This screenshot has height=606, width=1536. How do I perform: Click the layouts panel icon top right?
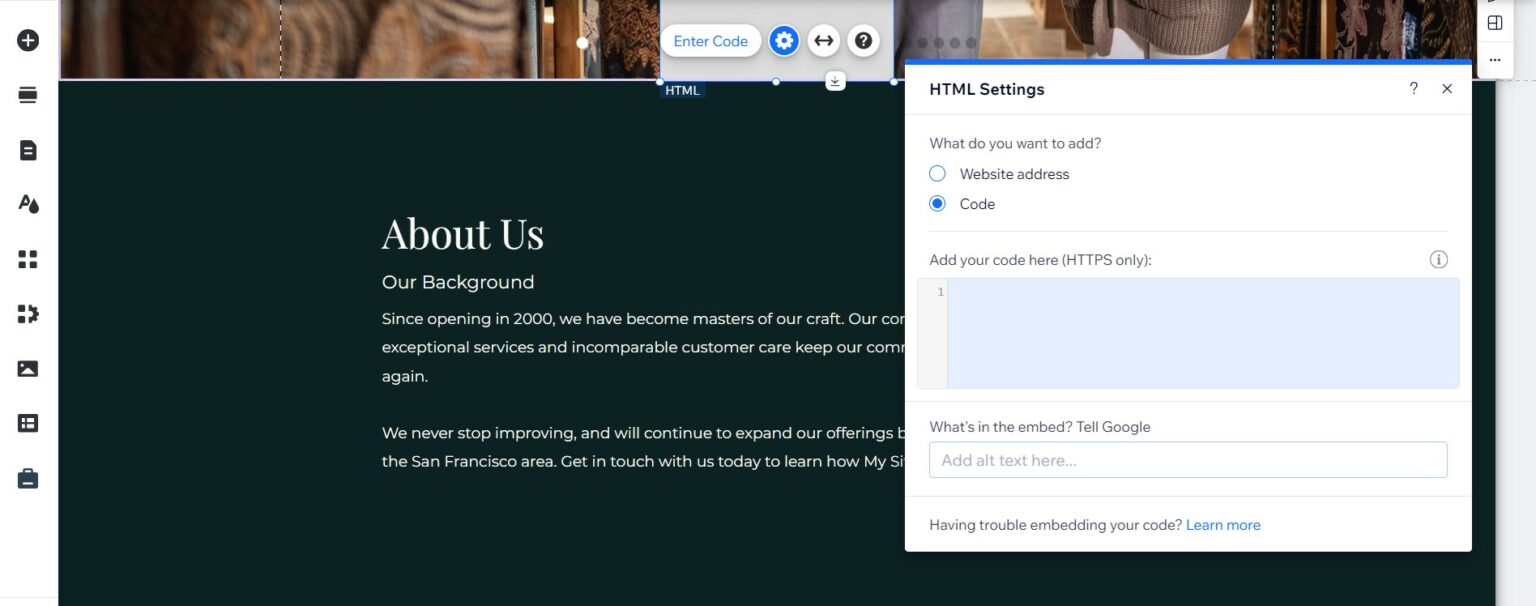pyautogui.click(x=1495, y=22)
